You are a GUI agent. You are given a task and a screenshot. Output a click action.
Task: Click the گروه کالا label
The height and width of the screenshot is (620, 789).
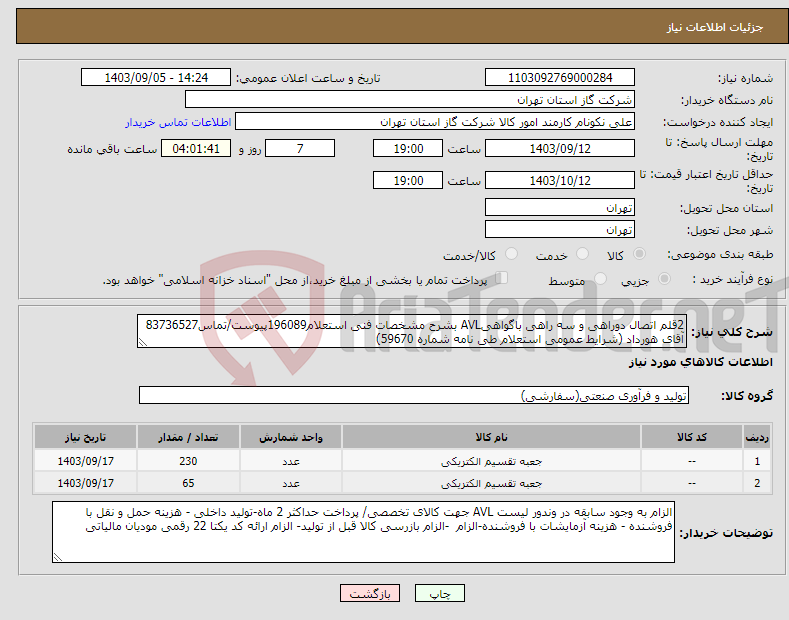click(747, 396)
